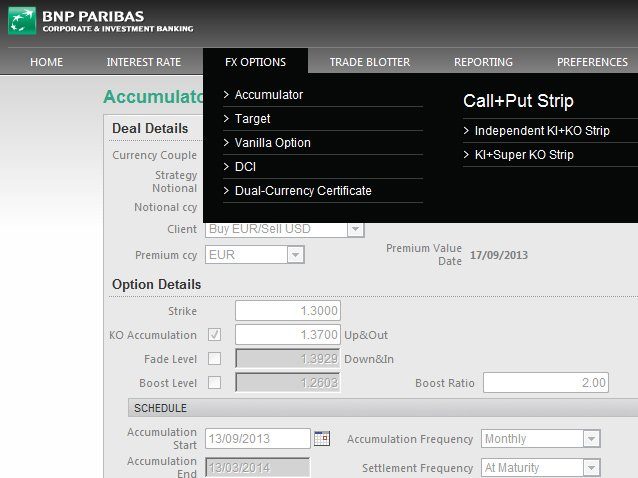Image resolution: width=638 pixels, height=478 pixels.
Task: Click the Boost Ratio input field
Action: tap(546, 383)
